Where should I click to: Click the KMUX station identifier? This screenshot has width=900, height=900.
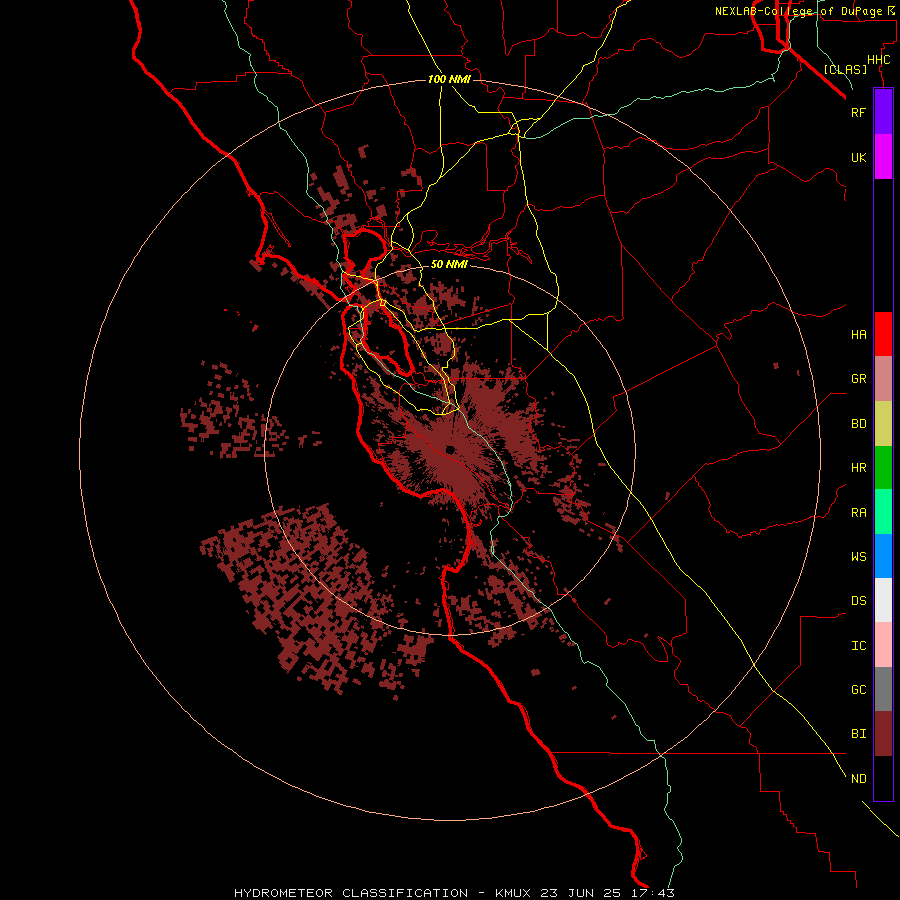(515, 893)
